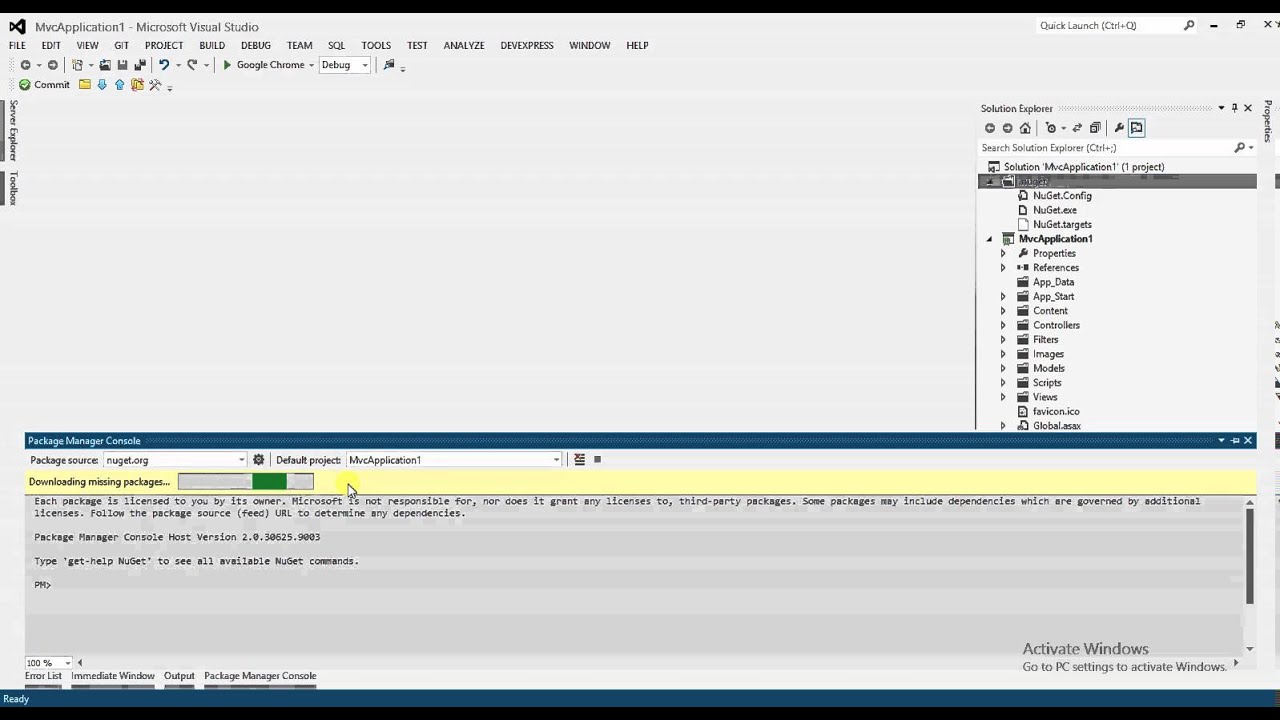Click the Commit button
Viewport: 1280px width, 720px height.
[x=44, y=85]
